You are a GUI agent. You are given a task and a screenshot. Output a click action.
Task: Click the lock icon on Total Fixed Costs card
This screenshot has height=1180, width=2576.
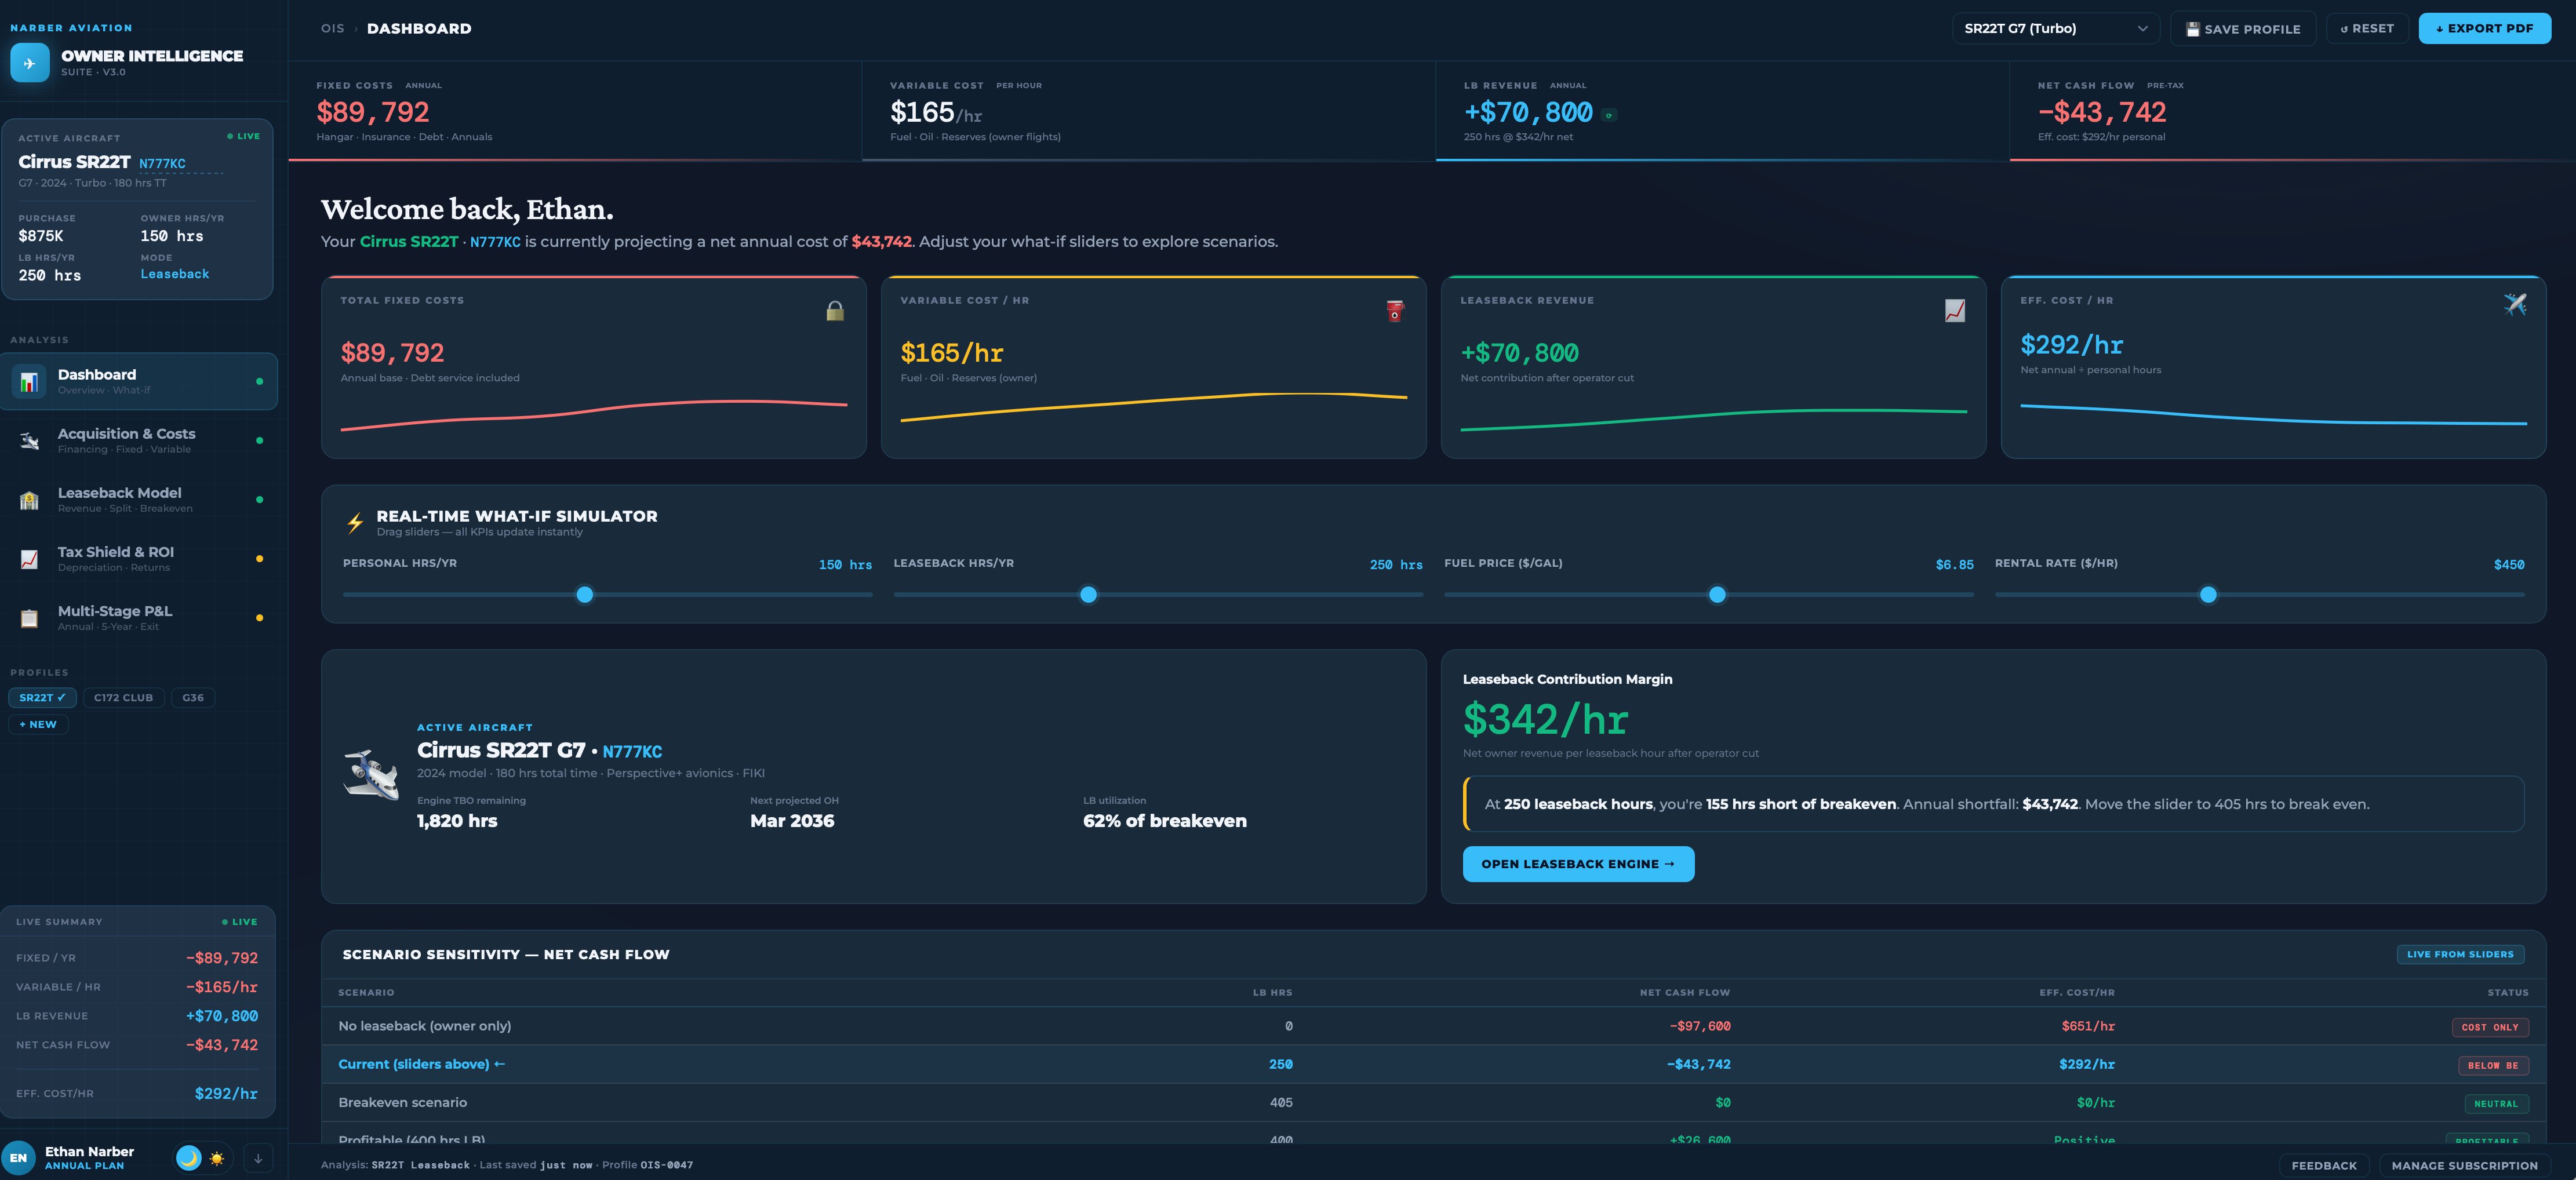pyautogui.click(x=835, y=311)
